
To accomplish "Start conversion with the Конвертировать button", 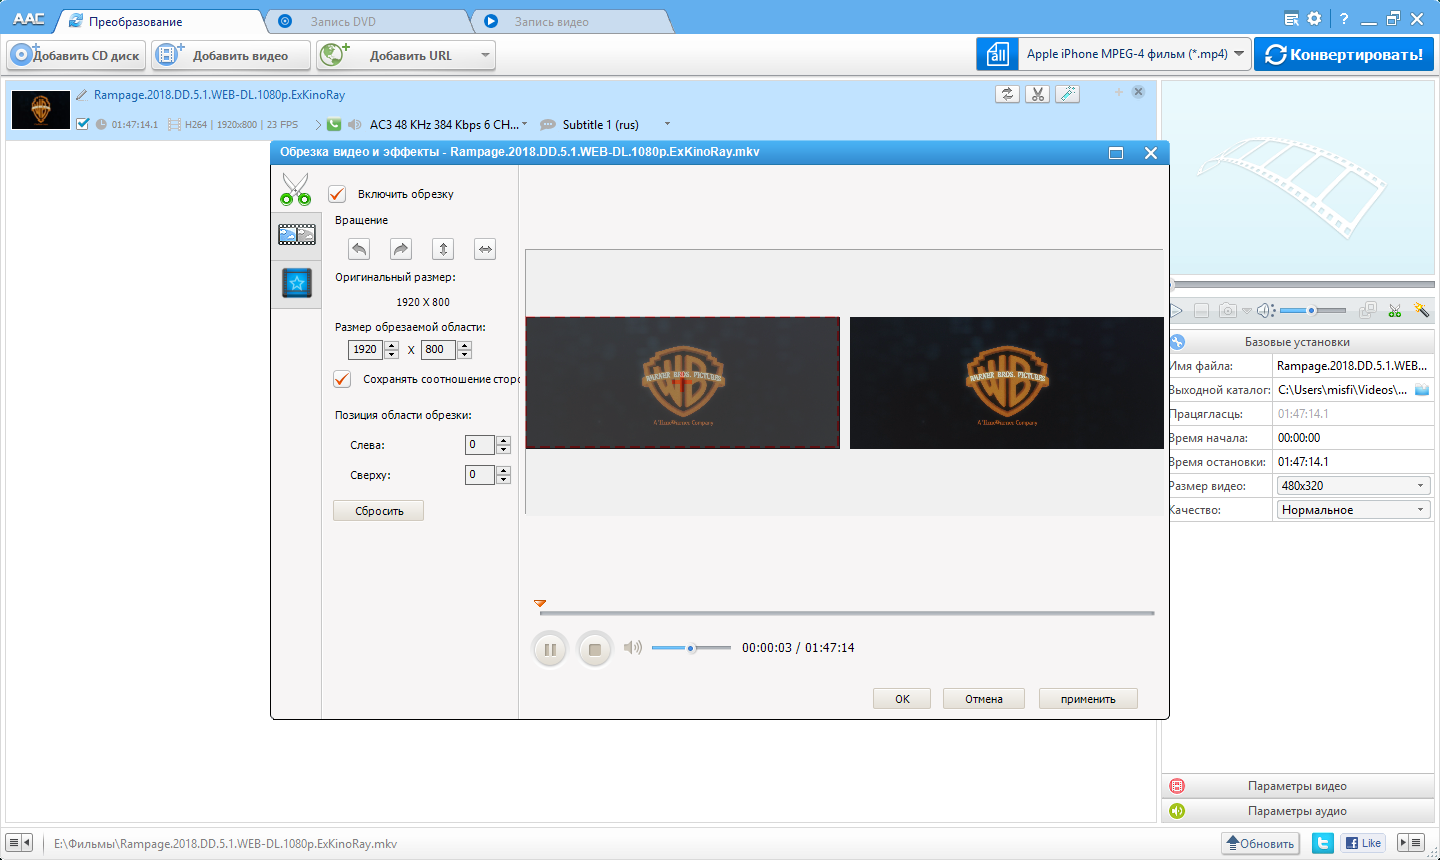I will coord(1344,55).
